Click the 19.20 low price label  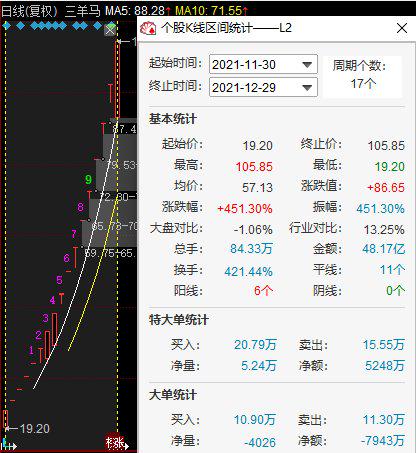34,428
